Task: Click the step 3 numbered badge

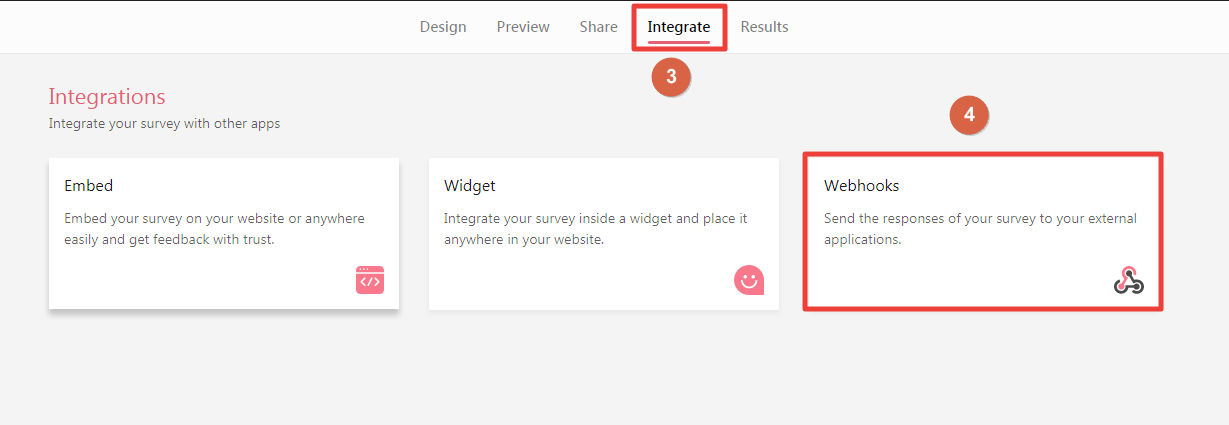Action: (x=671, y=77)
